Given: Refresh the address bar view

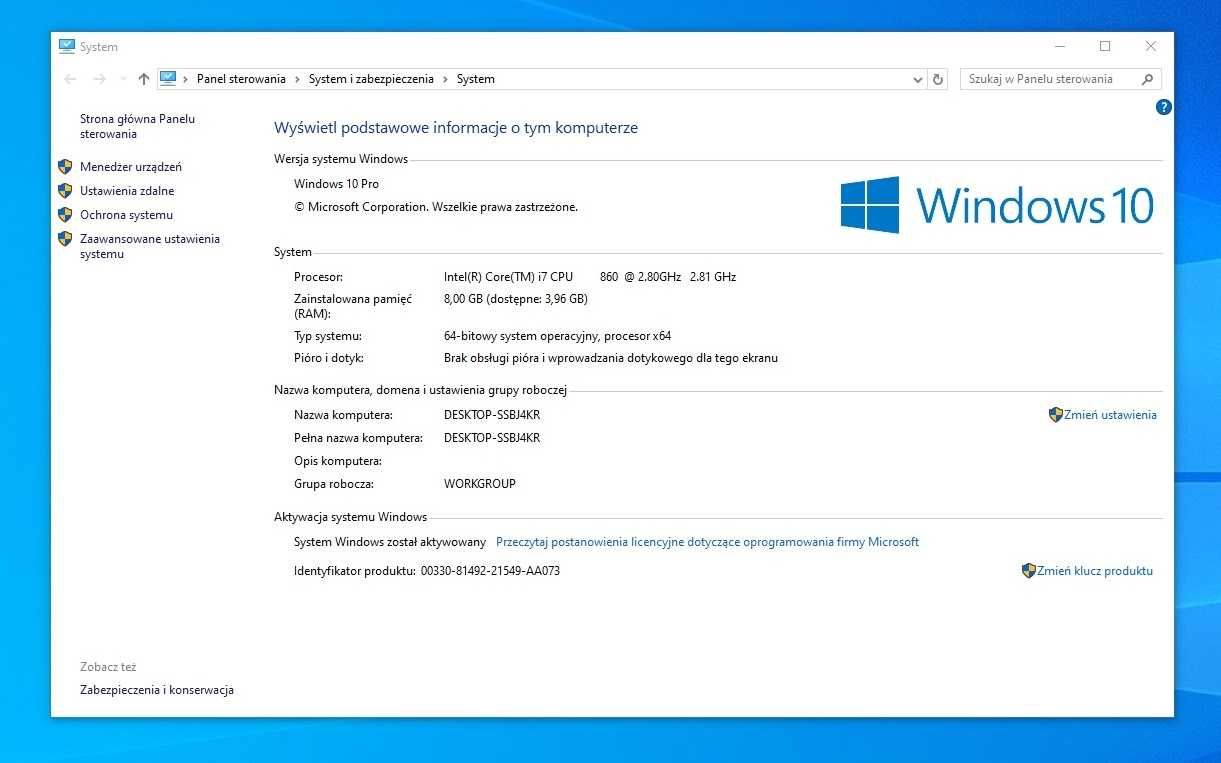Looking at the screenshot, I should click(938, 79).
